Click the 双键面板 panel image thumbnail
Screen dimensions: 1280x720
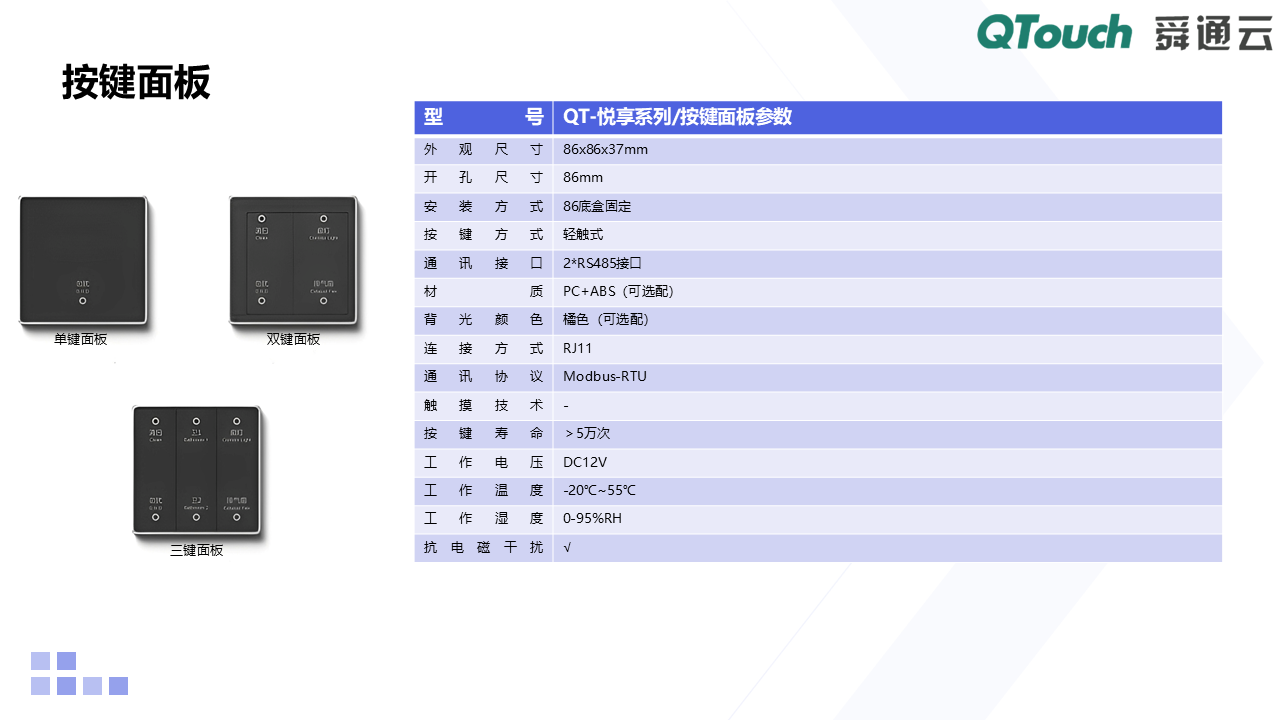click(293, 262)
